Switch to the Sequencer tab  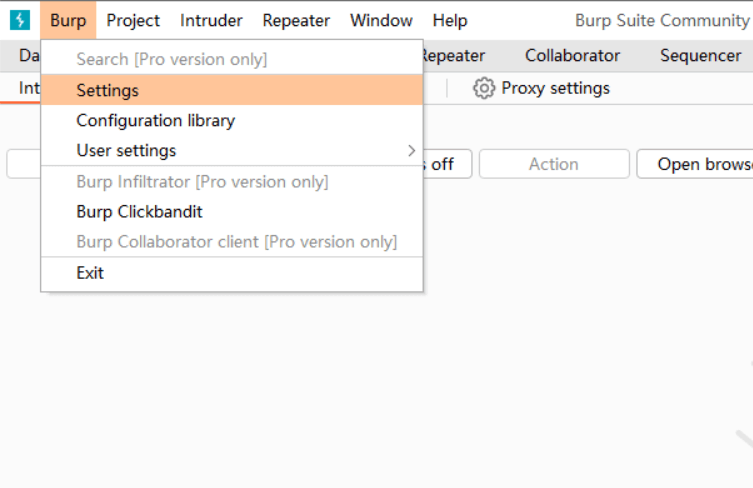[700, 56]
